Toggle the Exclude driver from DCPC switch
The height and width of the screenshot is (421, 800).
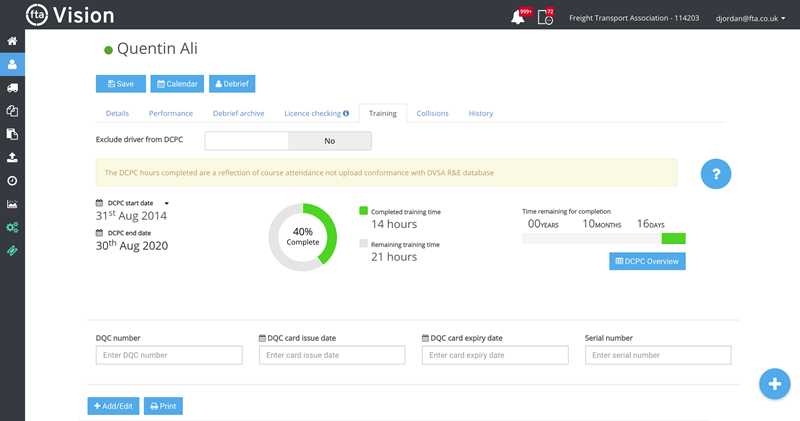point(288,141)
